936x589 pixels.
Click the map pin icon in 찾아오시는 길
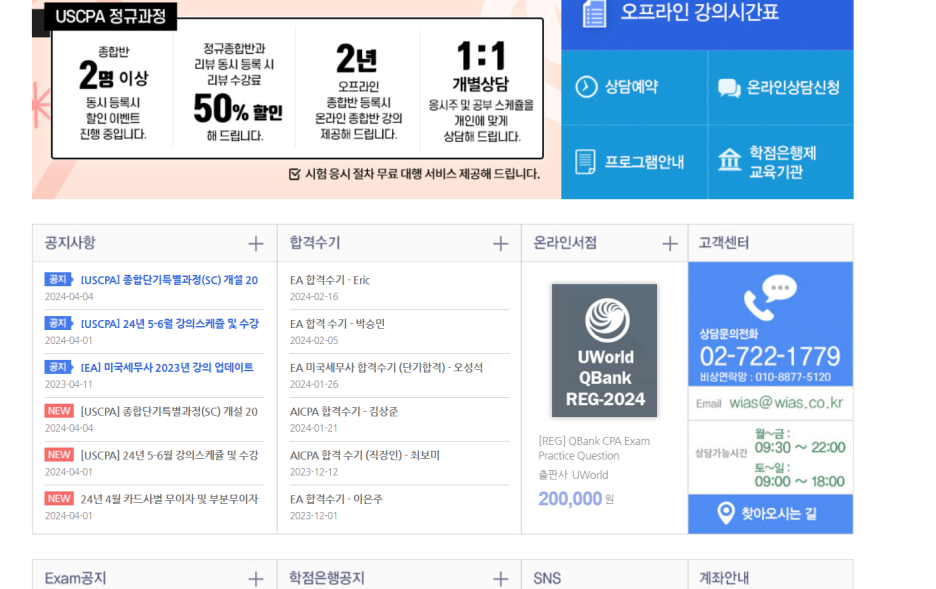(725, 513)
